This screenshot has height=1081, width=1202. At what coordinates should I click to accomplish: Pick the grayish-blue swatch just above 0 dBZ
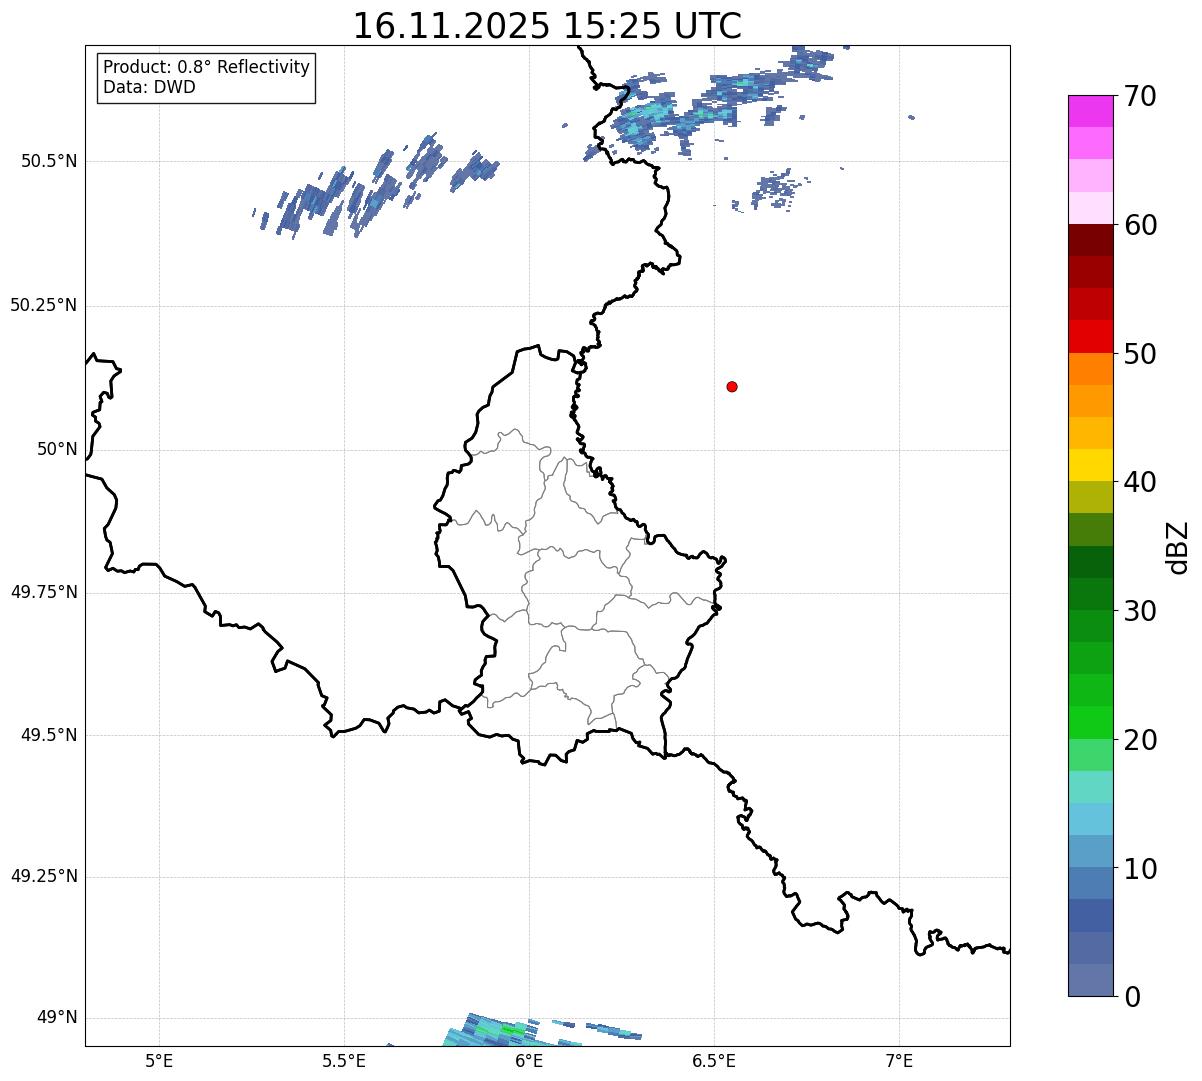tap(1091, 980)
